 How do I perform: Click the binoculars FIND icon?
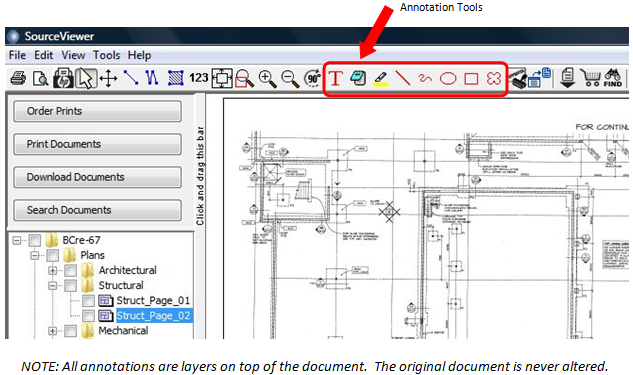coord(612,78)
